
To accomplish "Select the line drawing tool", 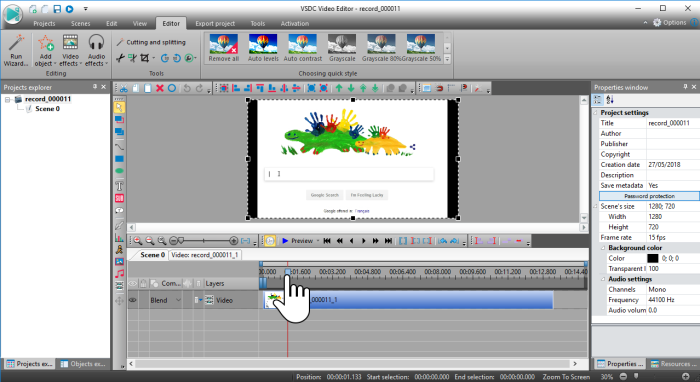I will [x=119, y=146].
